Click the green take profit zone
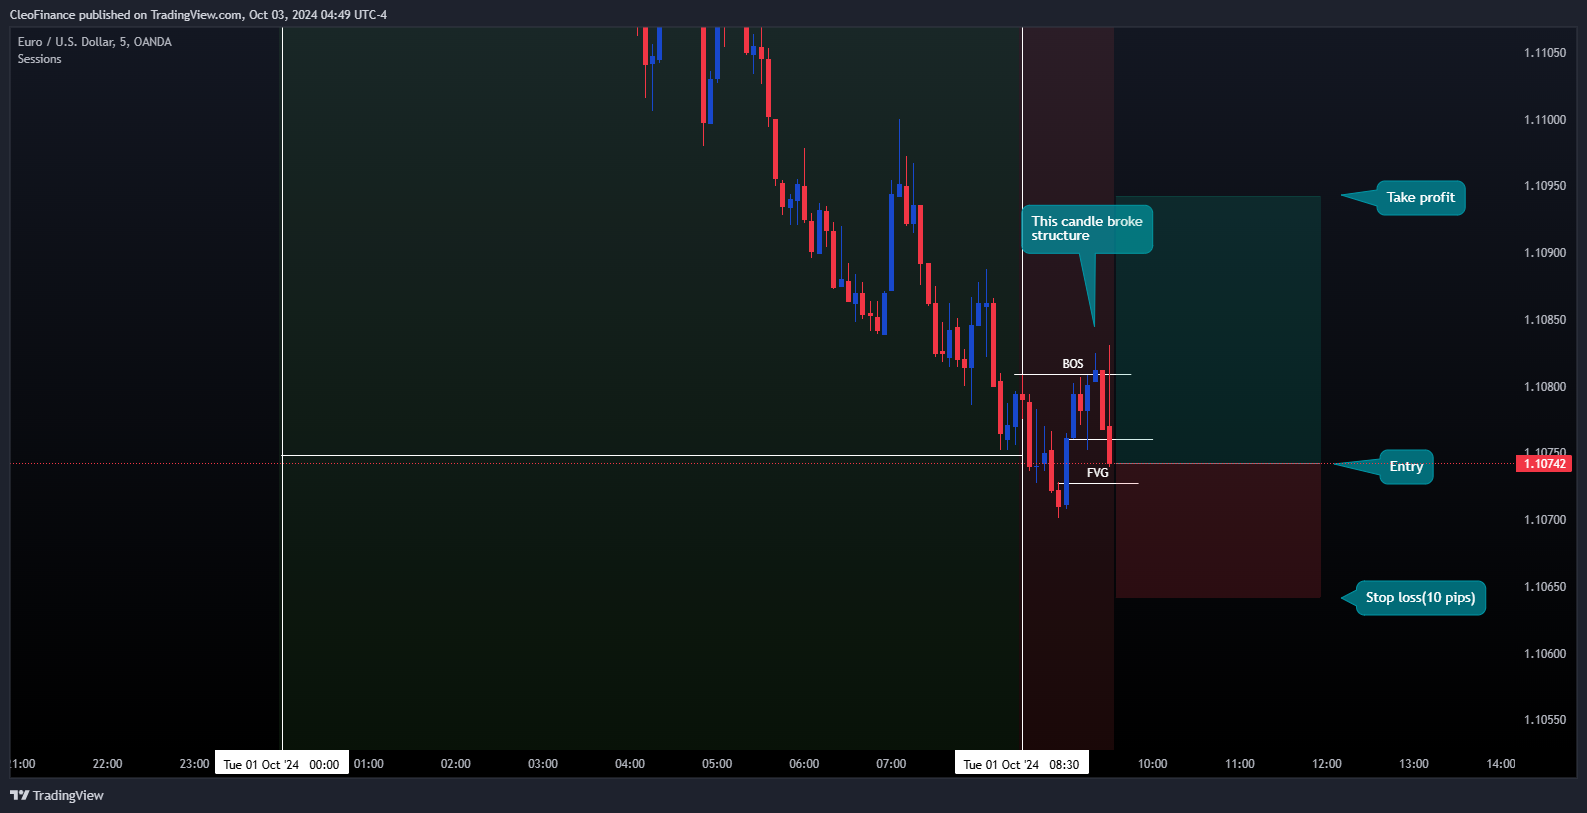The image size is (1587, 813). pyautogui.click(x=1218, y=330)
